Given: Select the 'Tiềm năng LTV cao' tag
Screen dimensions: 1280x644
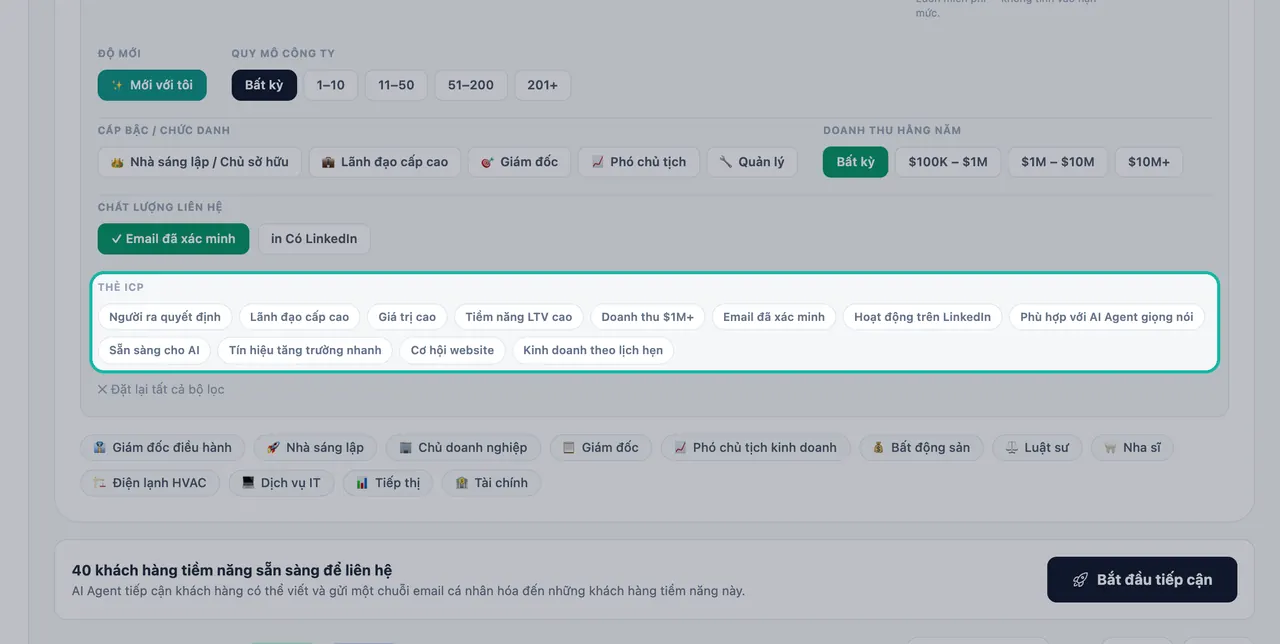Looking at the screenshot, I should pyautogui.click(x=519, y=317).
